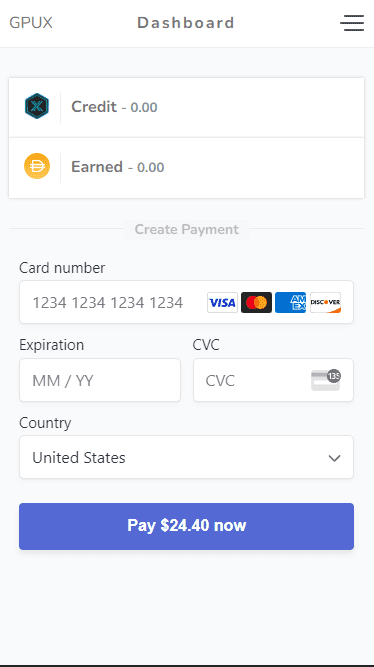Screen dimensions: 374x667
Task: Select the Credit balance row
Action: tap(186, 107)
